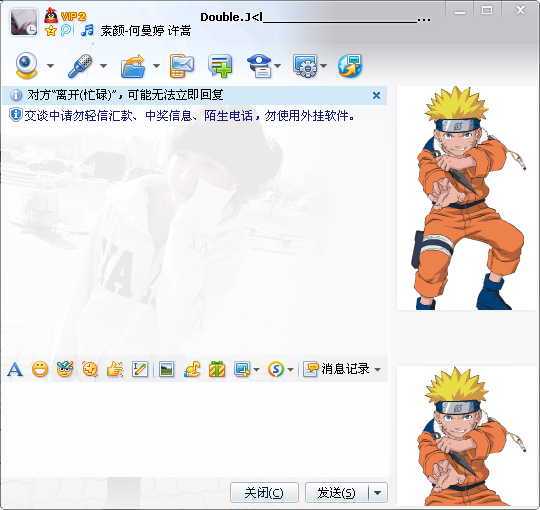Expand 消息记录 dropdown arrow

(377, 370)
